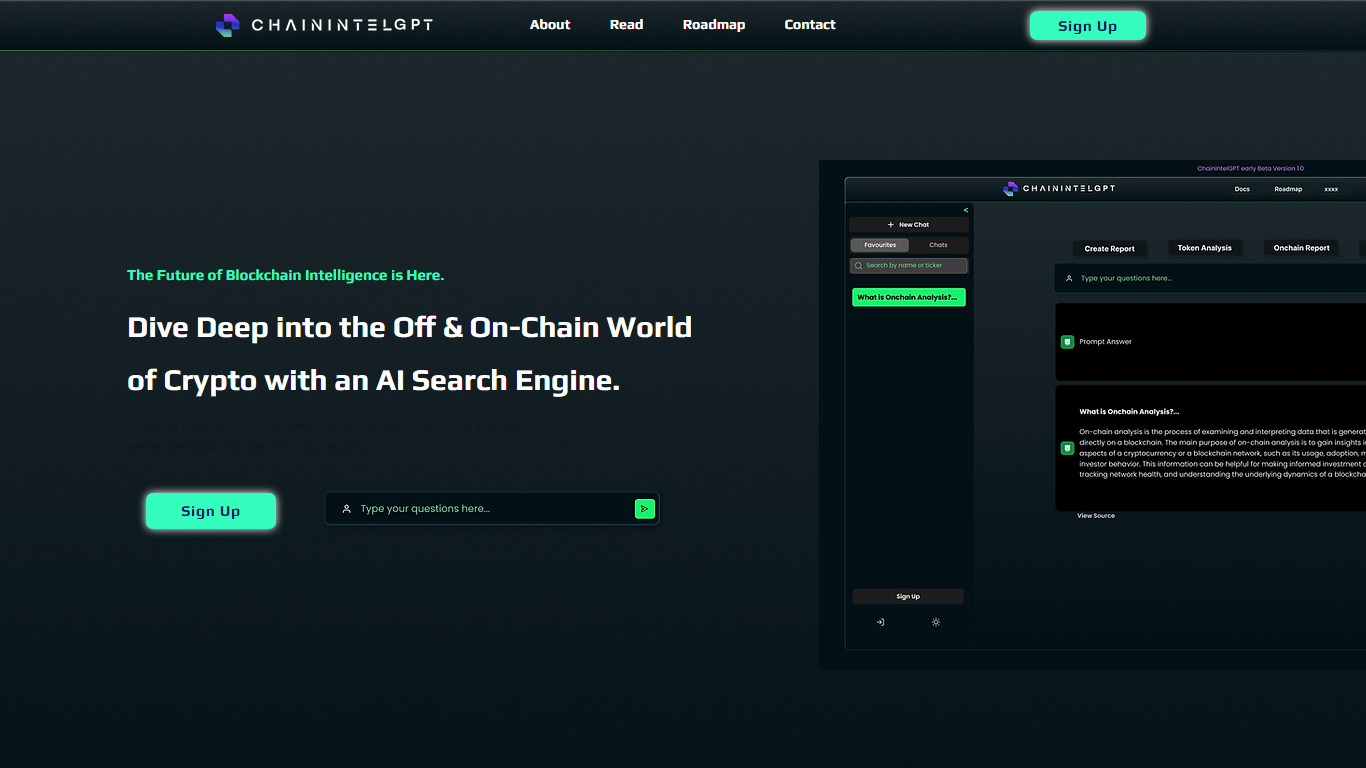Click the login arrow icon in the preview sidebar
The height and width of the screenshot is (768, 1366).
click(x=880, y=622)
